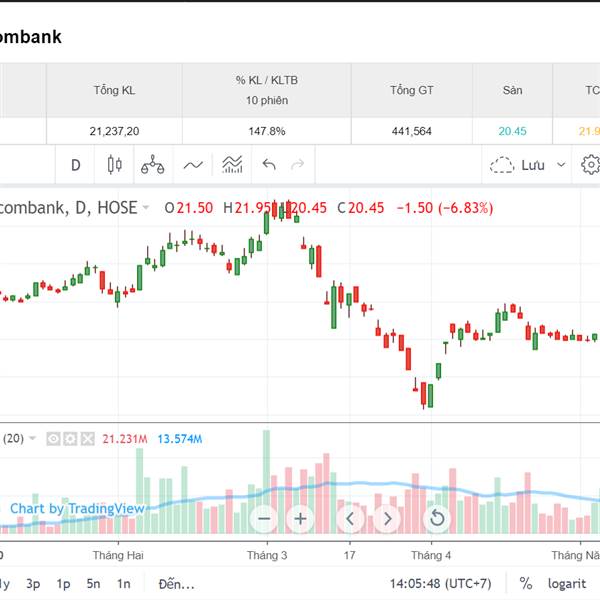
Task: Click the Tổng GT column header
Action: [412, 90]
